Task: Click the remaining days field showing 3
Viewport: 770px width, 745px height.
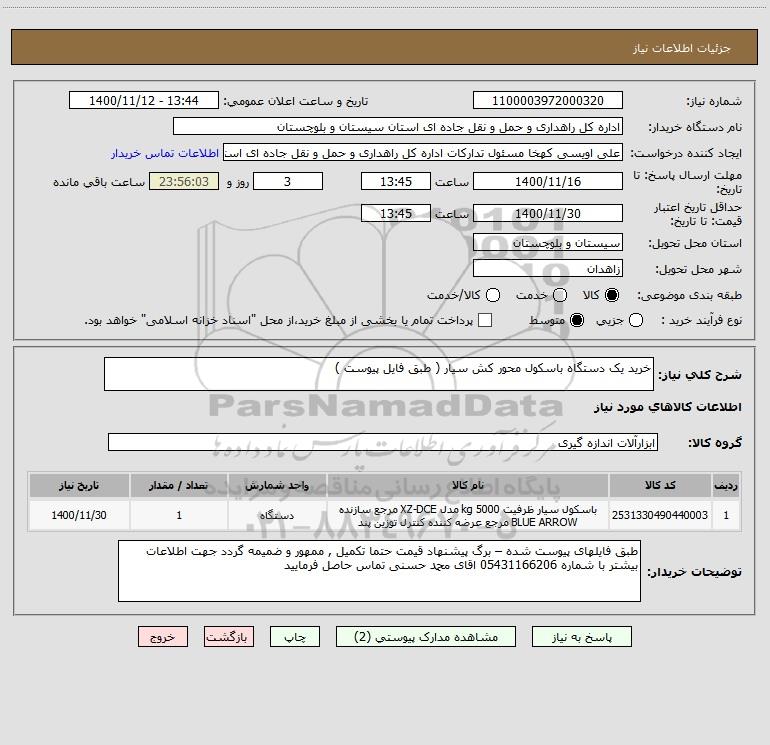Action: point(288,182)
